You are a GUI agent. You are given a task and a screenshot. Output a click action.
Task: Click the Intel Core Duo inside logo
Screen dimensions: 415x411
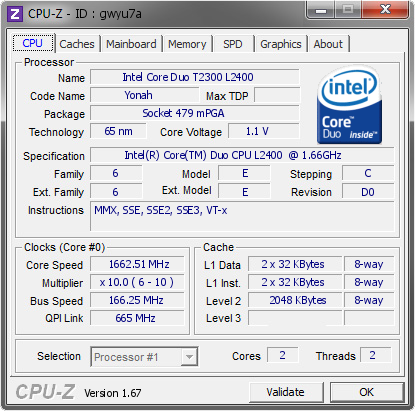(349, 106)
